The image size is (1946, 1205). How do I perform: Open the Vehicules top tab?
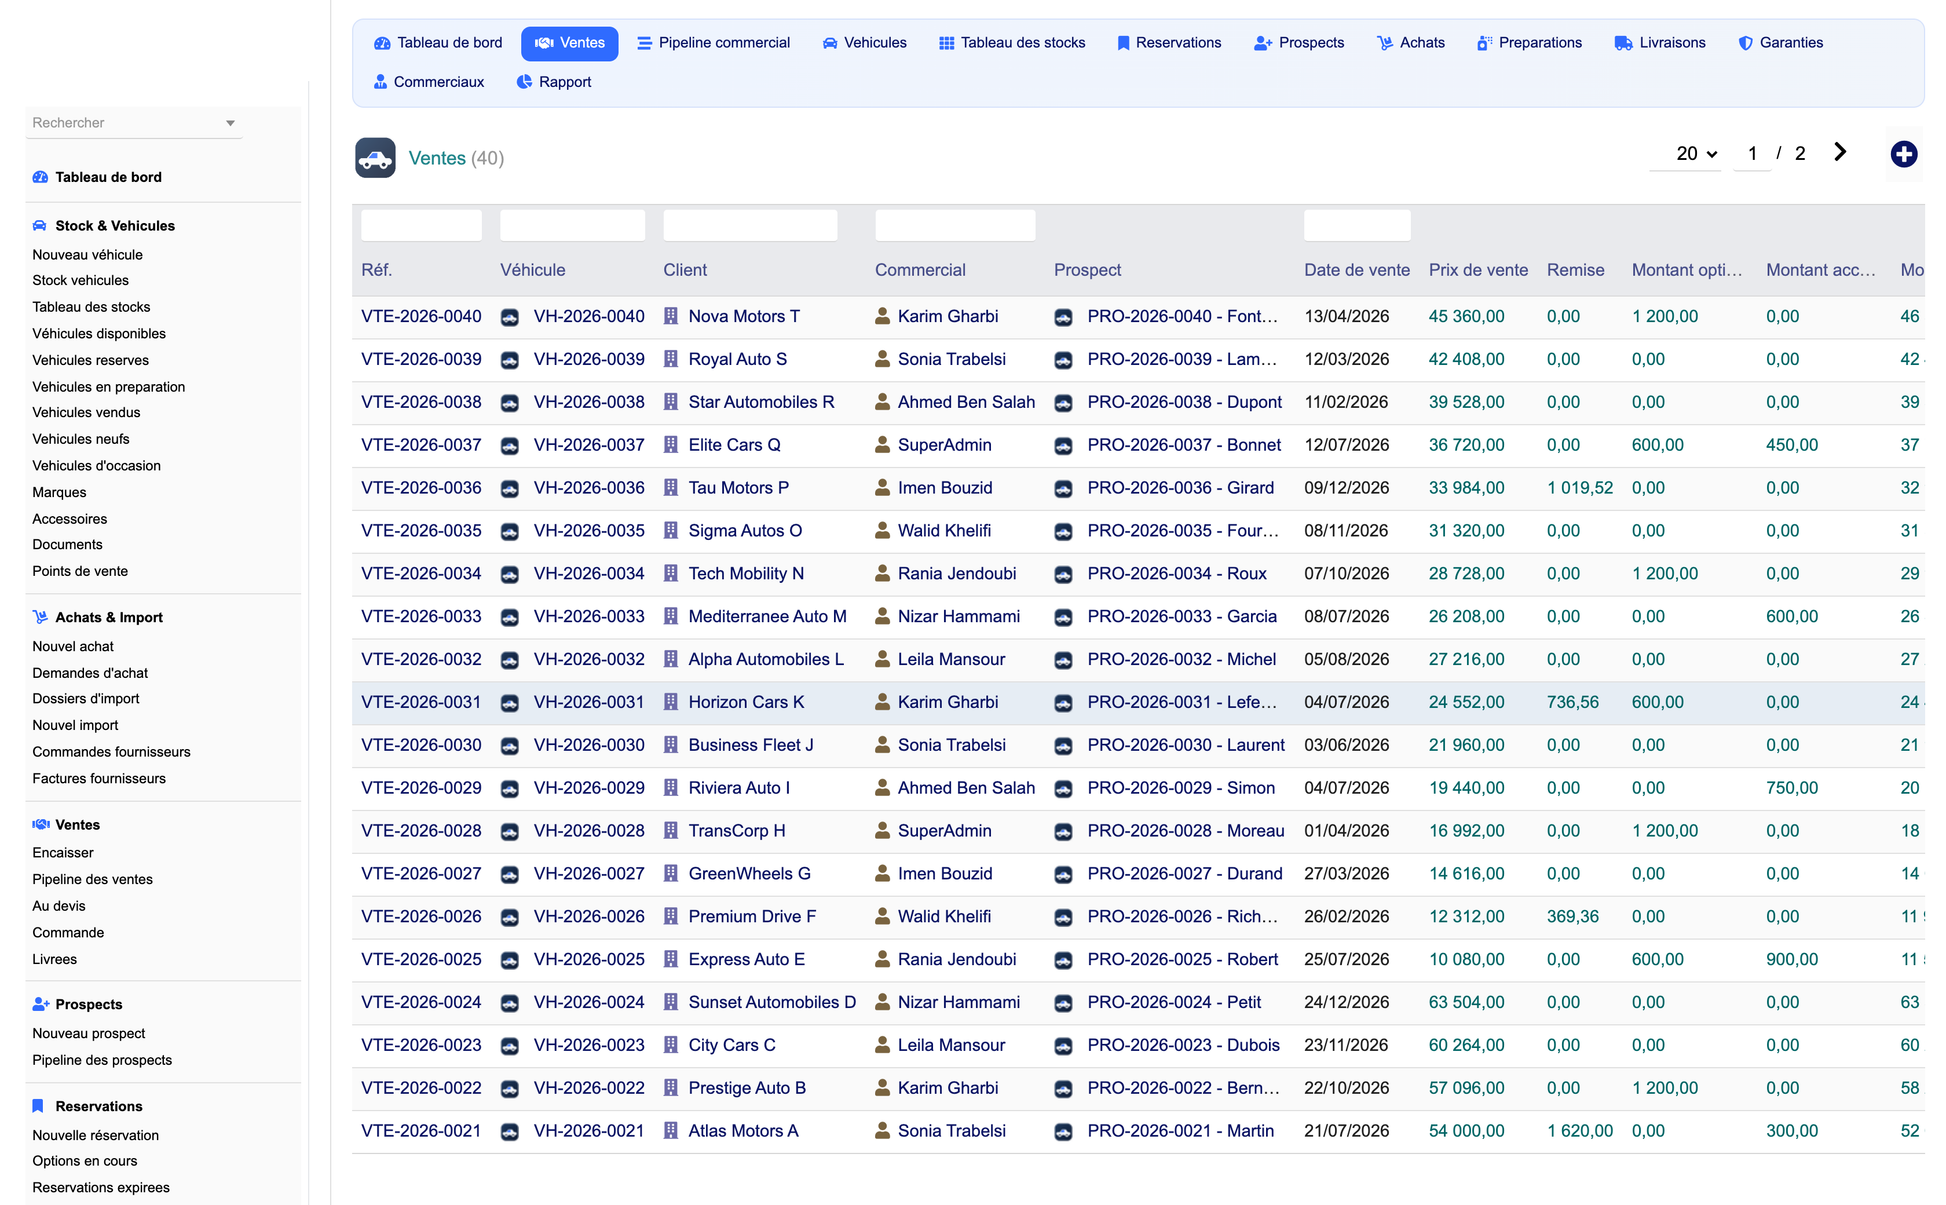click(x=864, y=43)
